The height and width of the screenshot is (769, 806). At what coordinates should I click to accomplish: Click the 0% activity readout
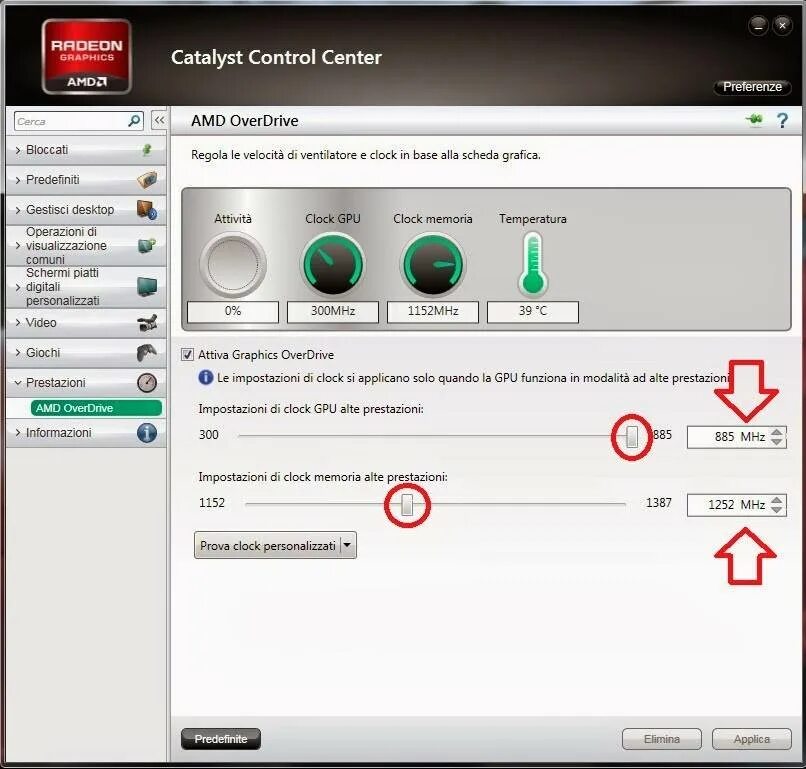tap(233, 311)
